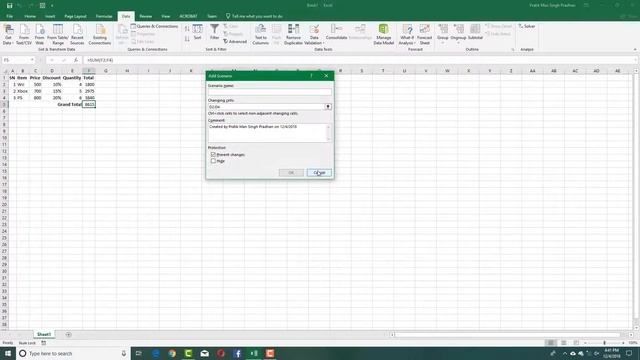
Task: Click the collapse dialog range selector button
Action: [x=328, y=107]
